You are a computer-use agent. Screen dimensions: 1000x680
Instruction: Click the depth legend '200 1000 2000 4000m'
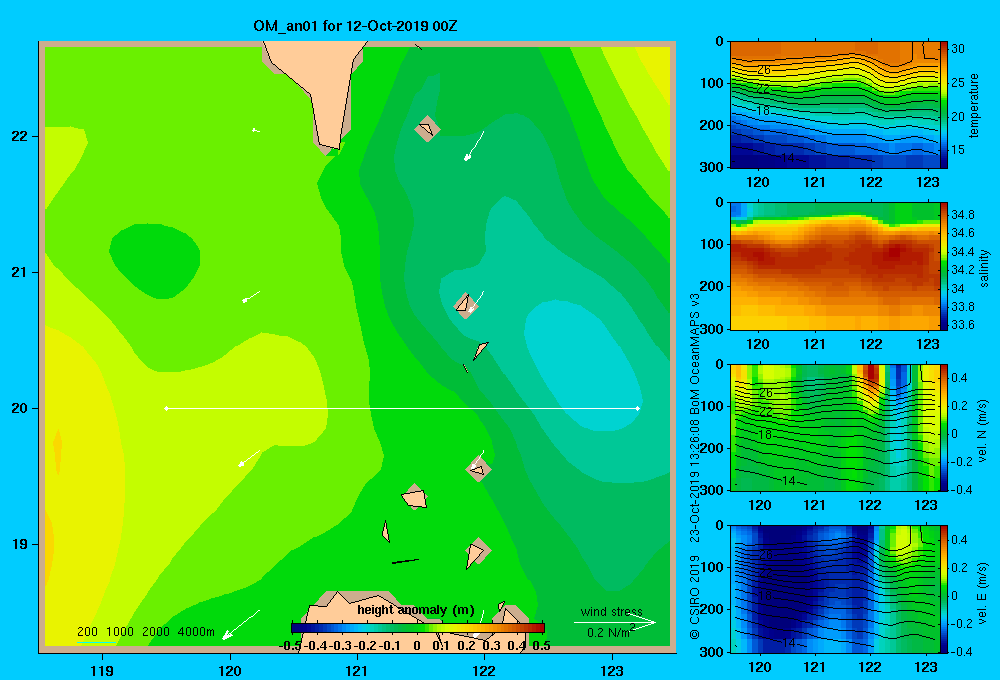pyautogui.click(x=145, y=632)
